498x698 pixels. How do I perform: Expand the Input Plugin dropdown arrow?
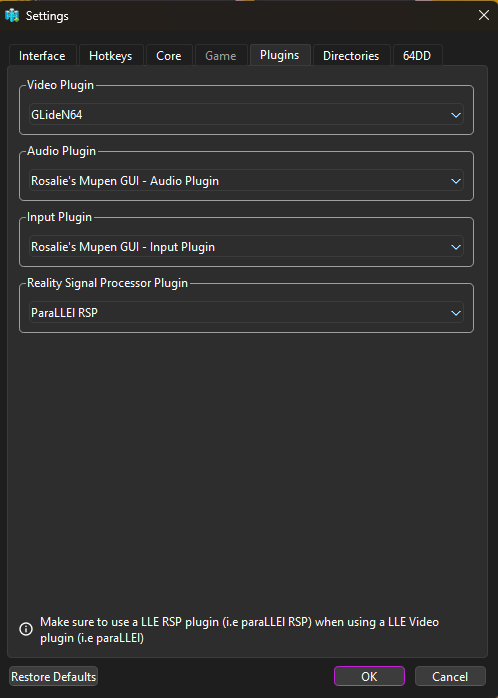click(x=456, y=247)
